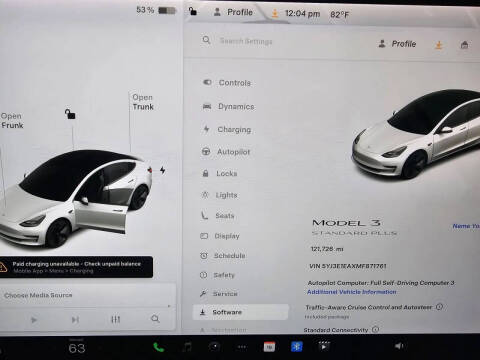The height and width of the screenshot is (360, 480).
Task: Tap the 63 cabin temperature setting
Action: 77,348
